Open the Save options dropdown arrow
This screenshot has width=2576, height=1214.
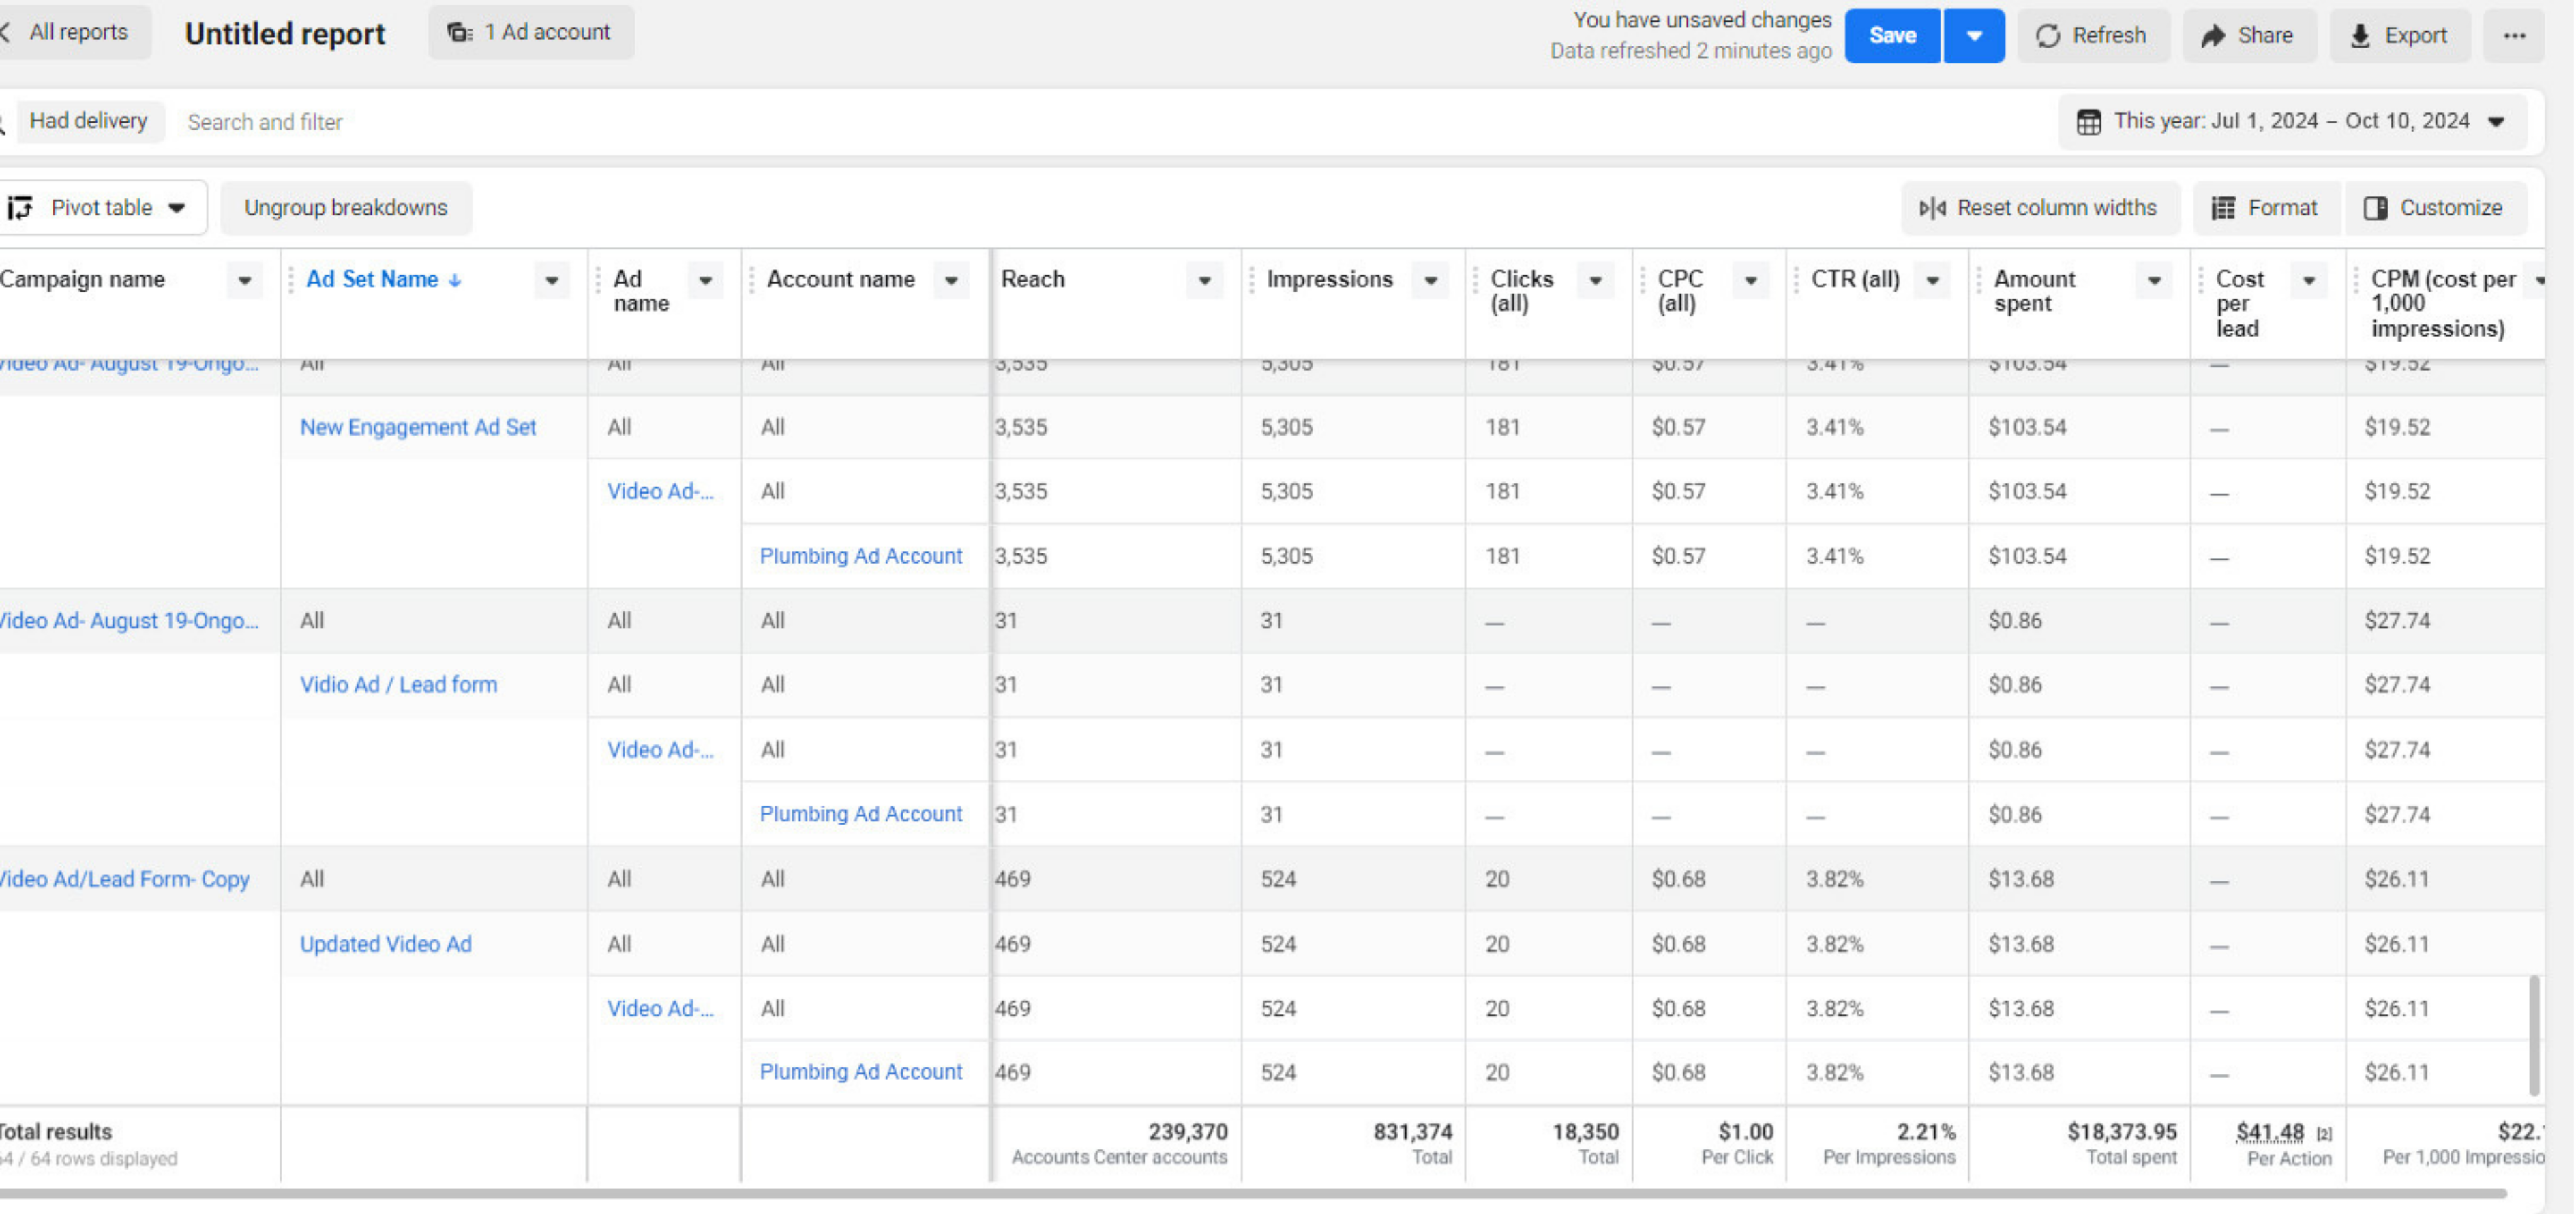pyautogui.click(x=1974, y=36)
